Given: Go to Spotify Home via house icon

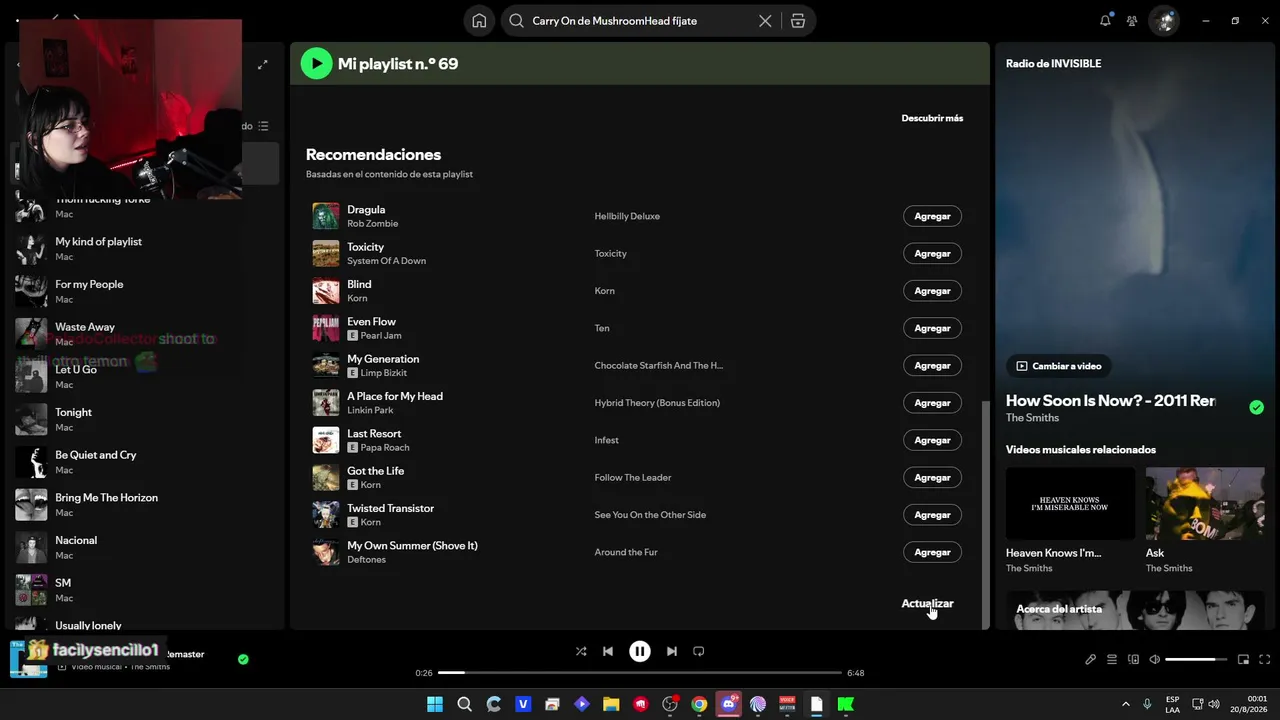Looking at the screenshot, I should click(x=480, y=21).
